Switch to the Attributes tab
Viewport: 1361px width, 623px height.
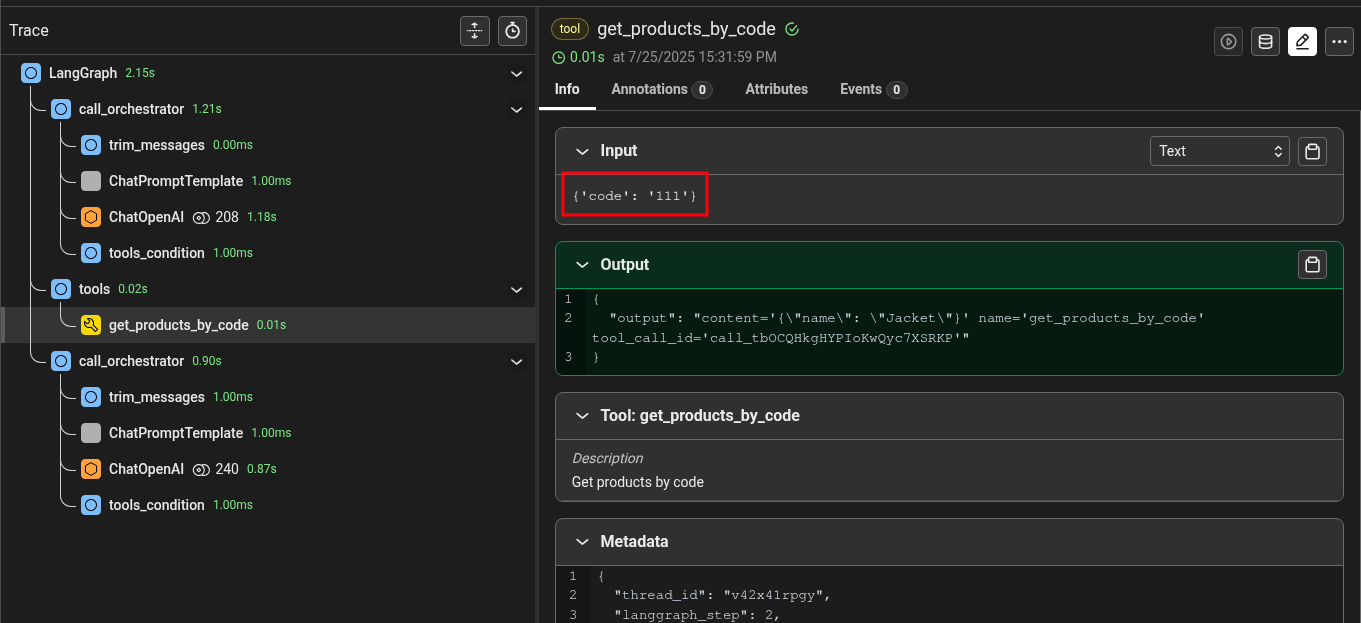point(776,89)
